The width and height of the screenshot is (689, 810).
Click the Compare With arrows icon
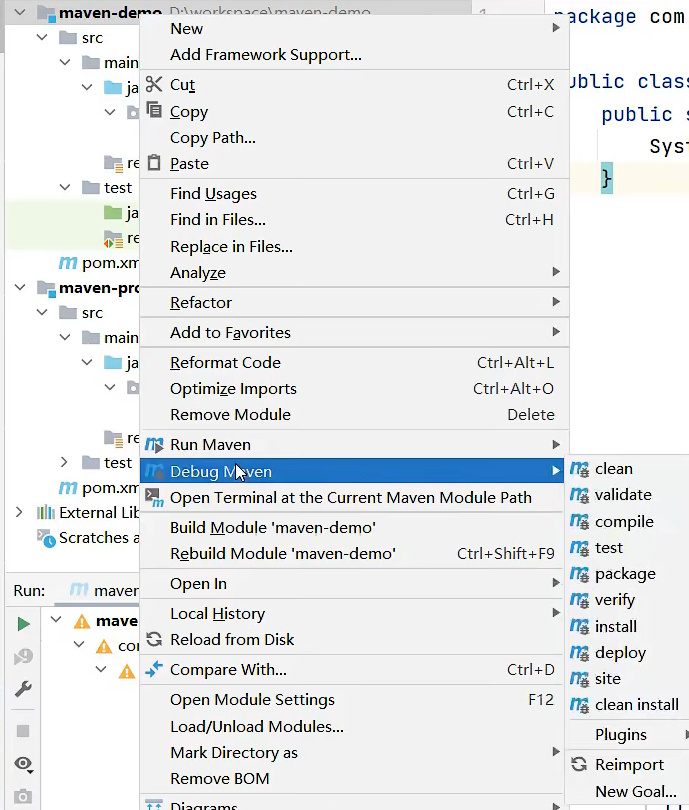154,670
